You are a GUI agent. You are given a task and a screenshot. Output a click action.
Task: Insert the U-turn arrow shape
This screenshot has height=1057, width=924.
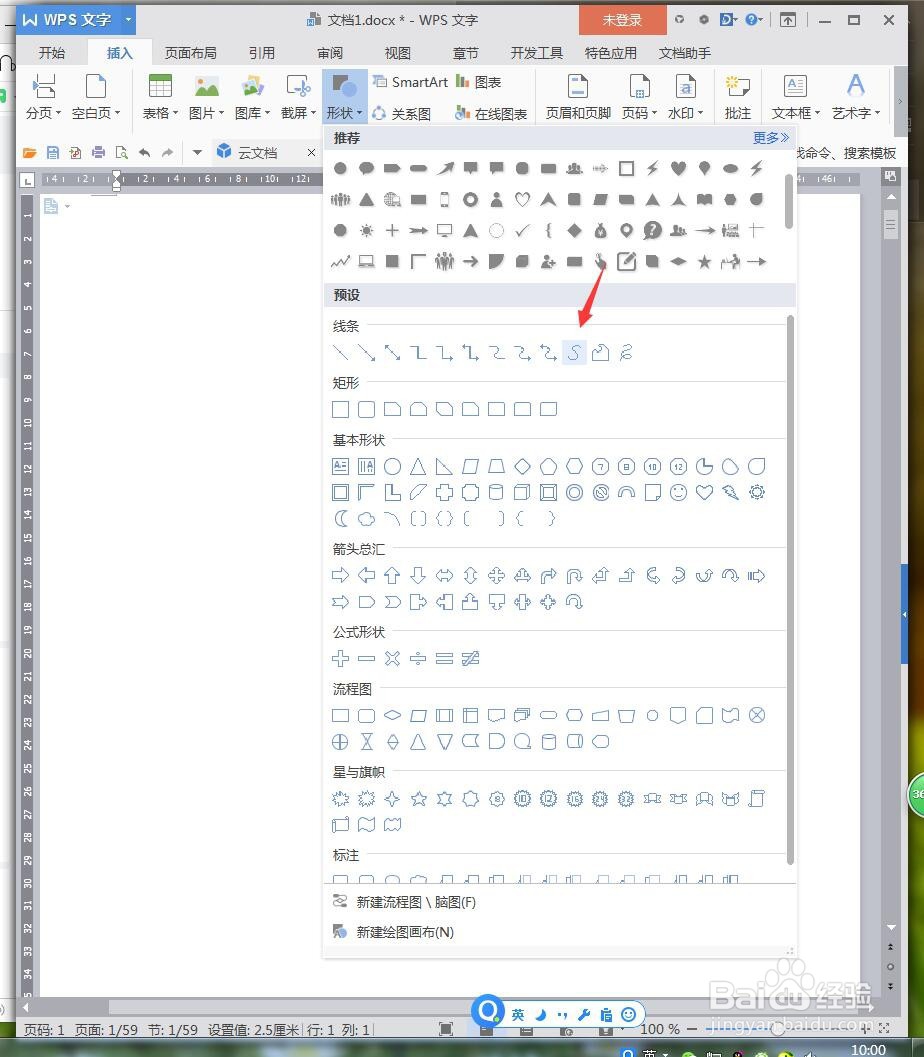tap(574, 575)
